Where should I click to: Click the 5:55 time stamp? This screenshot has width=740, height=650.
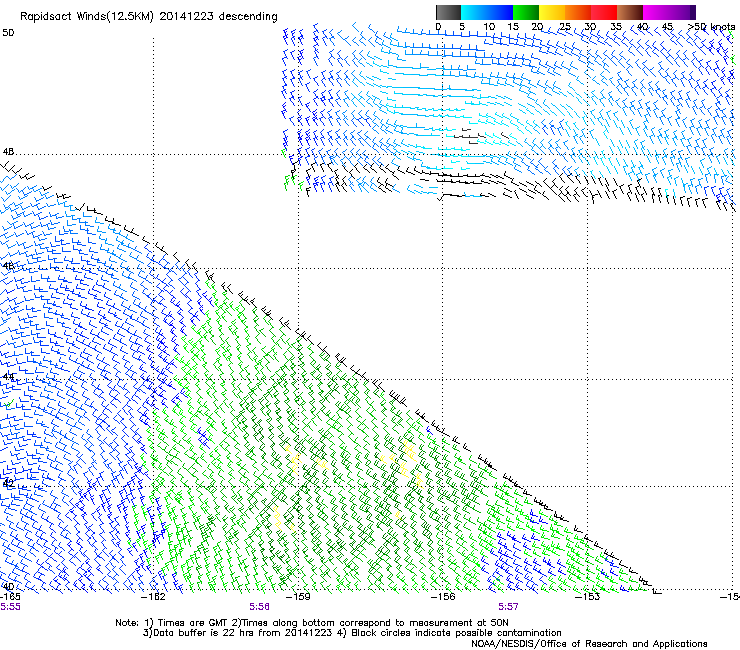[10, 607]
